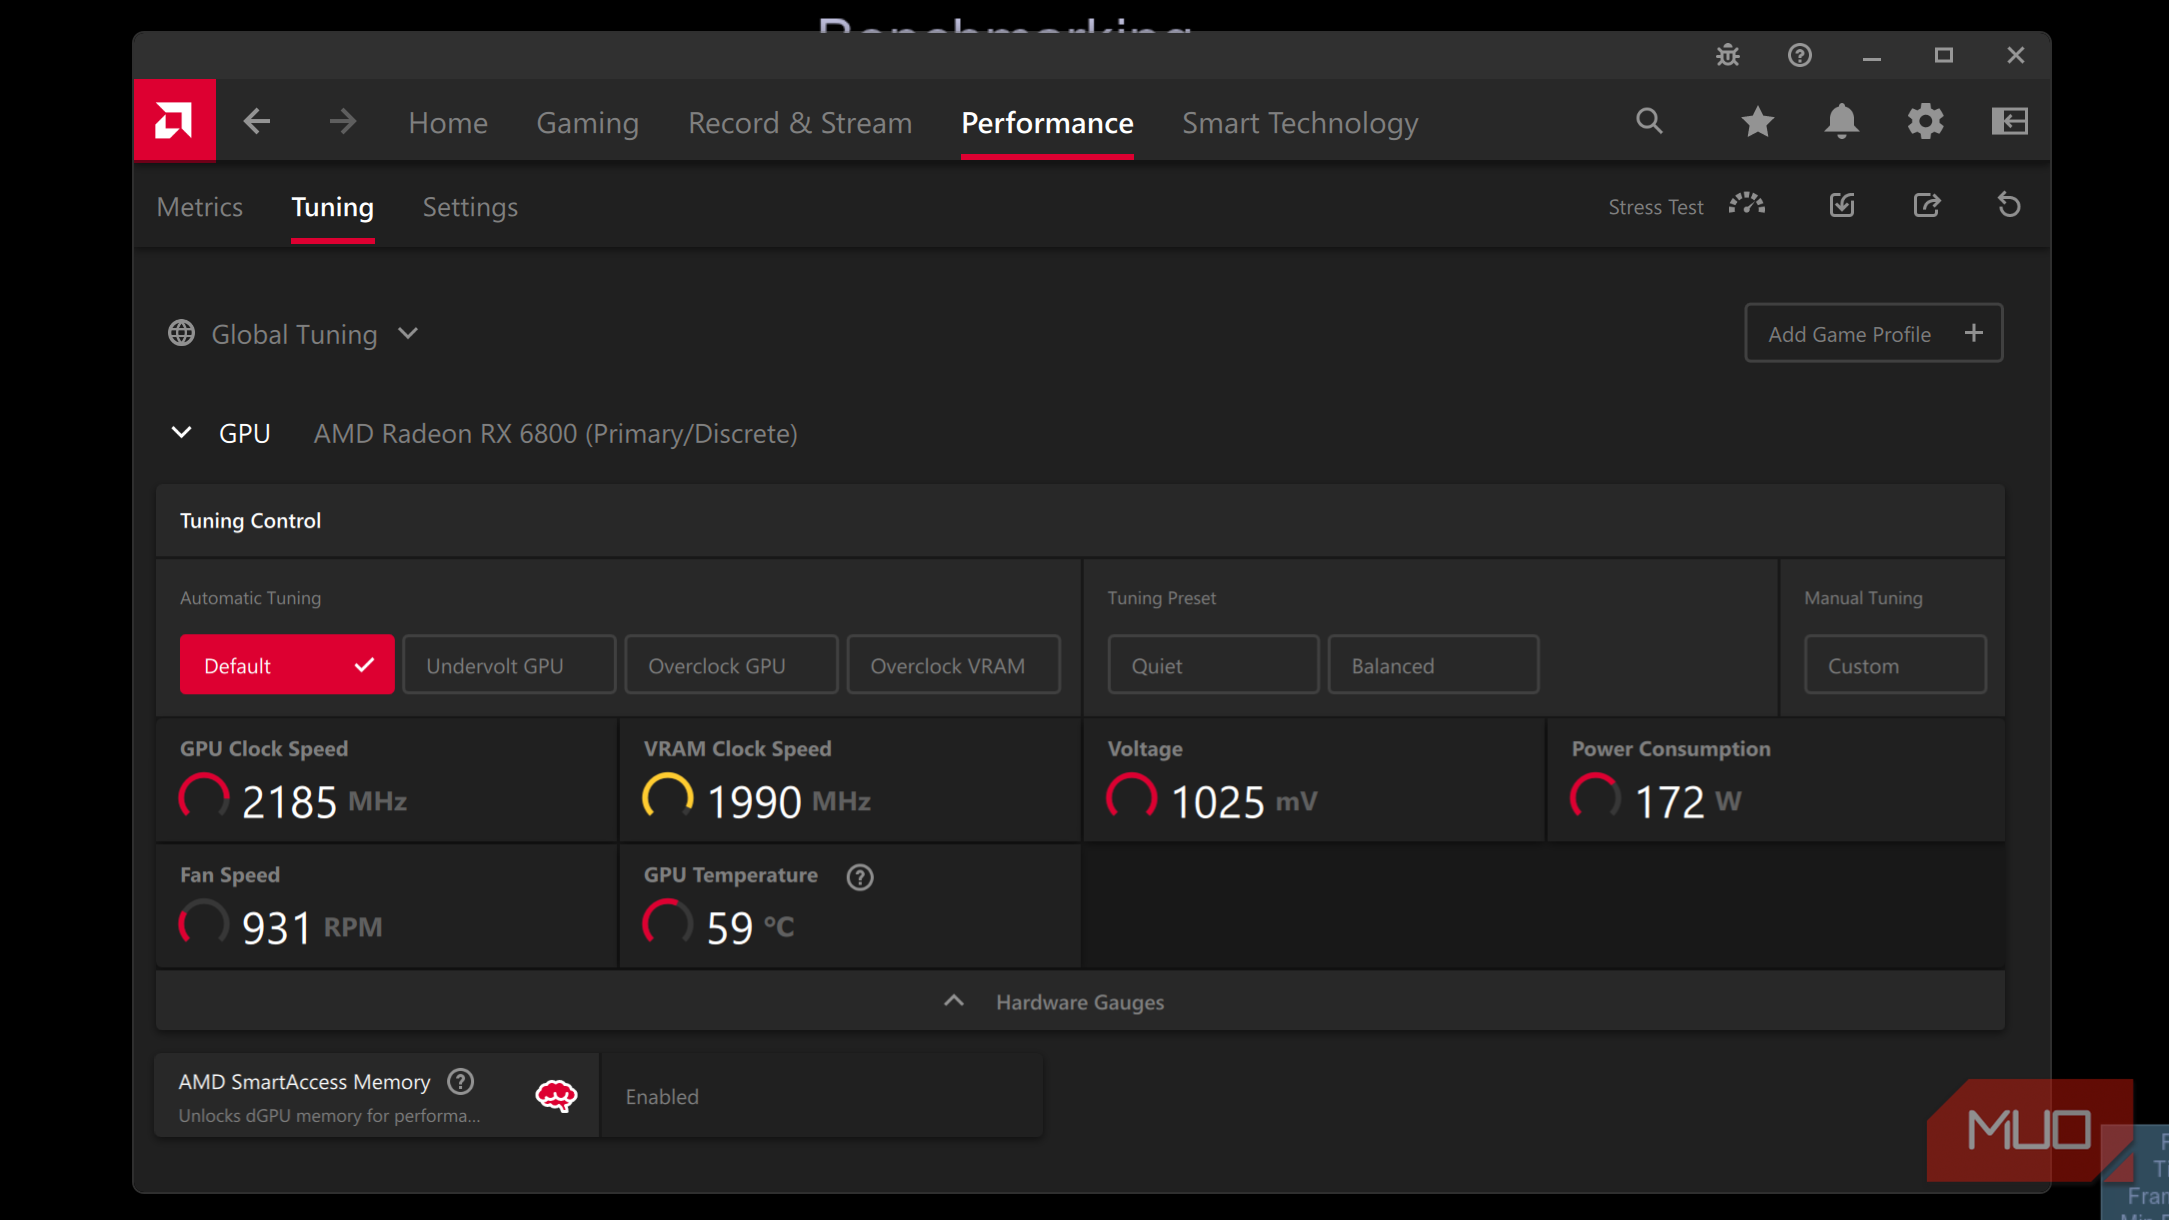Open favorites star icon
The image size is (2169, 1220).
point(1757,122)
